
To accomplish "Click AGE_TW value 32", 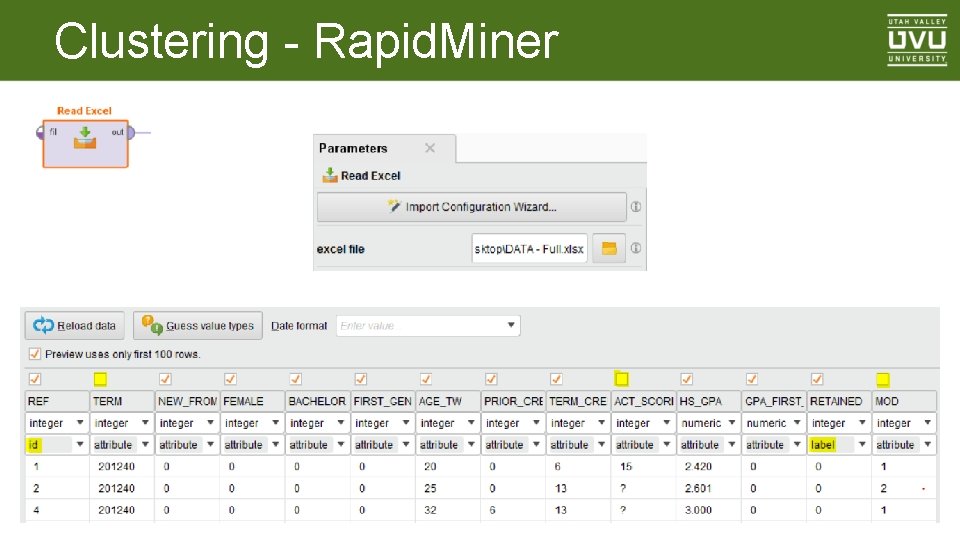I will [430, 510].
